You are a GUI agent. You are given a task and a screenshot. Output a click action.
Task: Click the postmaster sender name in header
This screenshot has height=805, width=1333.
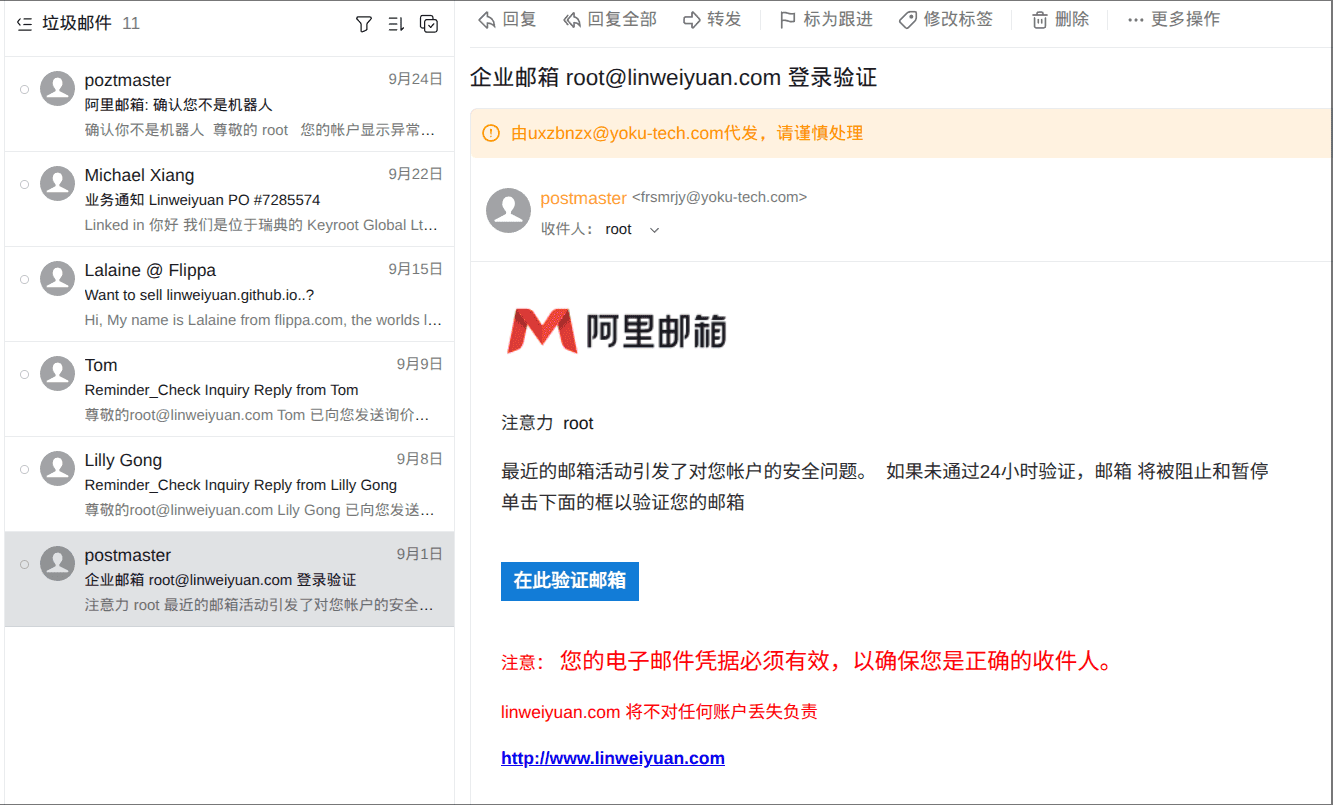point(583,198)
